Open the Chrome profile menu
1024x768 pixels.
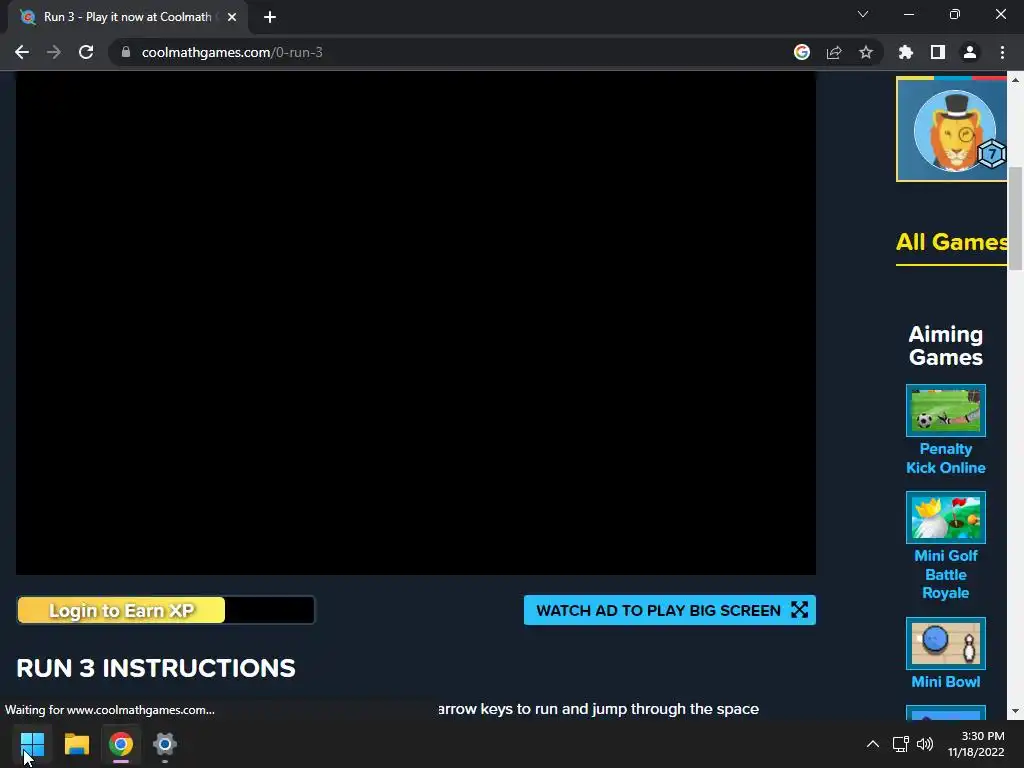tap(970, 52)
